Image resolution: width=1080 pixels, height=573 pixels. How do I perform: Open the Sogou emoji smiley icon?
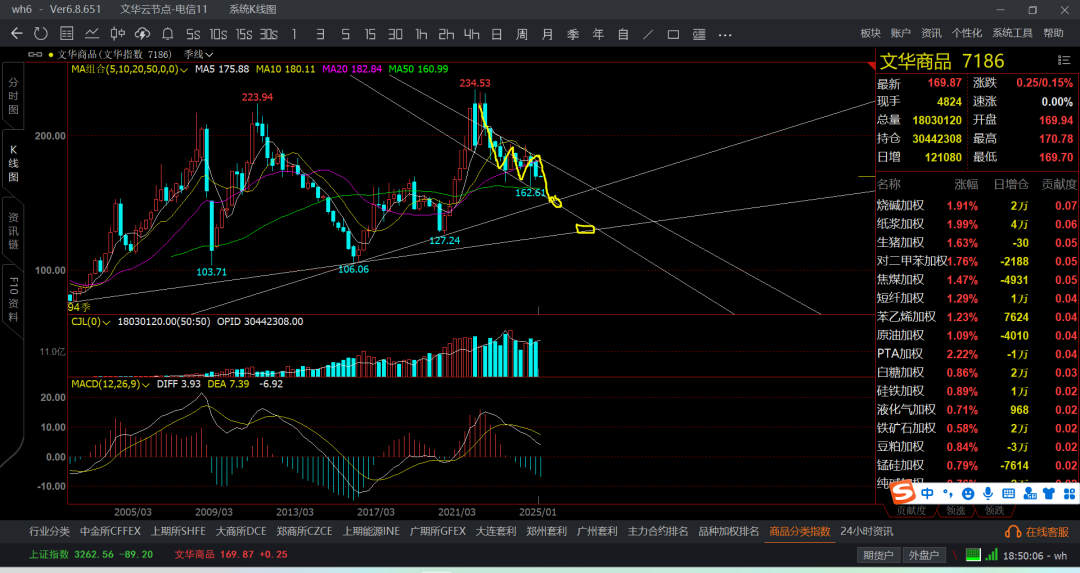968,494
